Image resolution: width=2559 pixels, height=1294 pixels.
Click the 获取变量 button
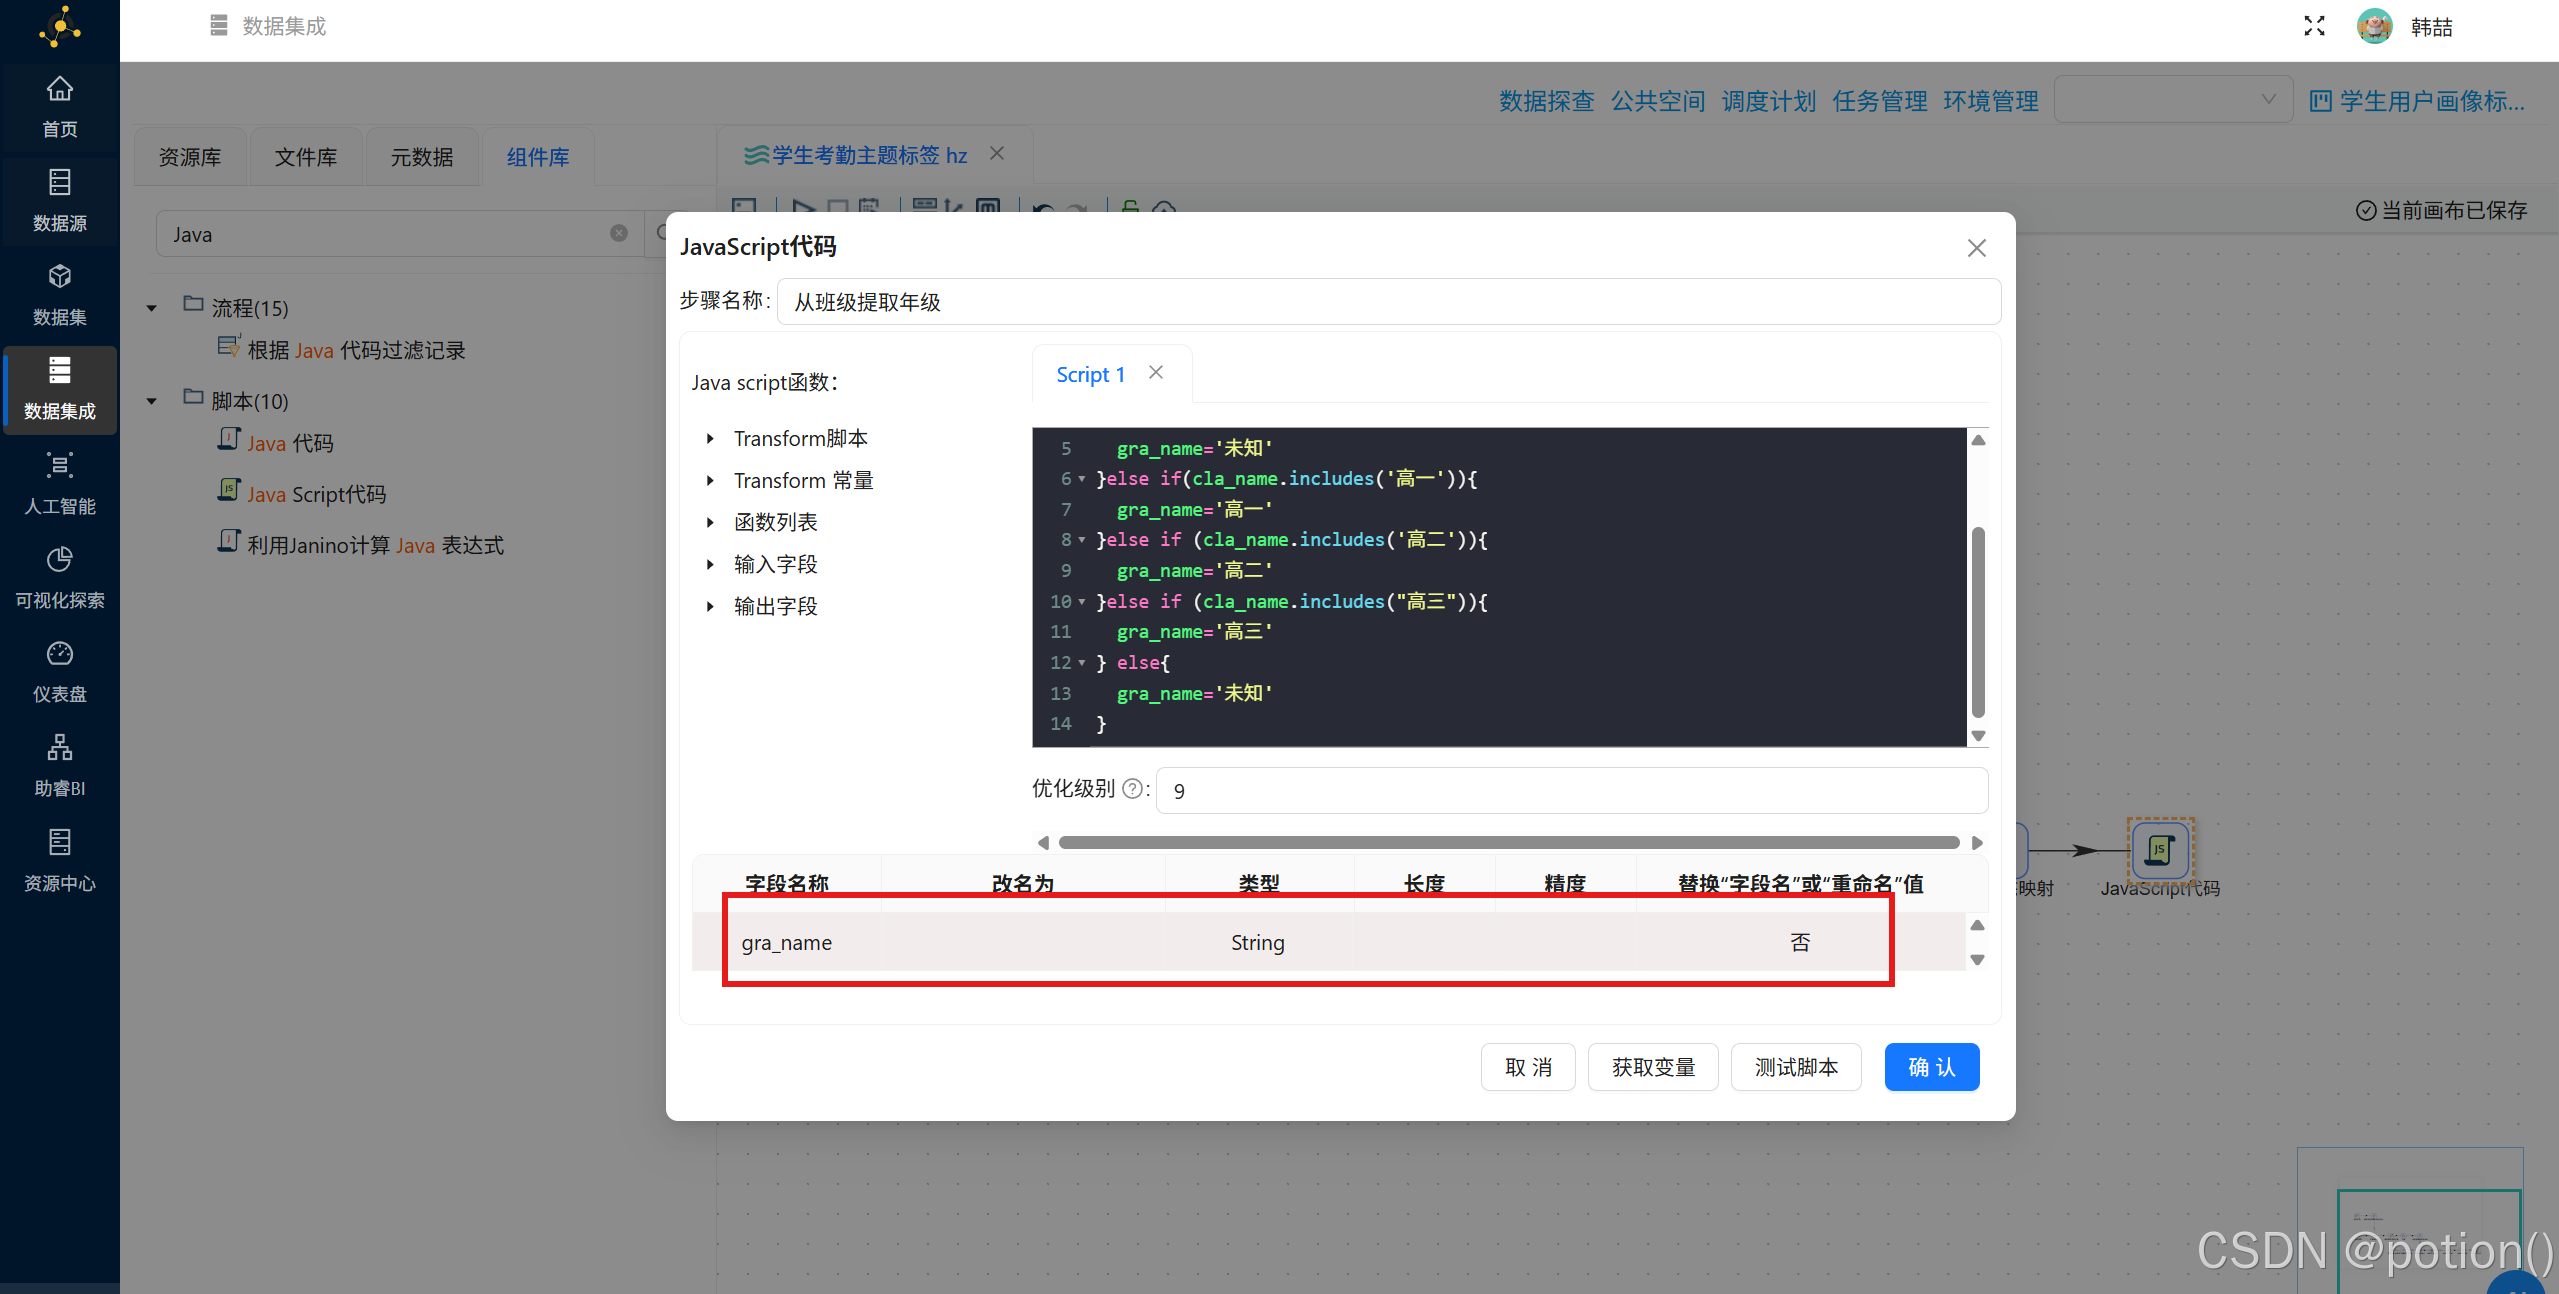click(x=1653, y=1067)
